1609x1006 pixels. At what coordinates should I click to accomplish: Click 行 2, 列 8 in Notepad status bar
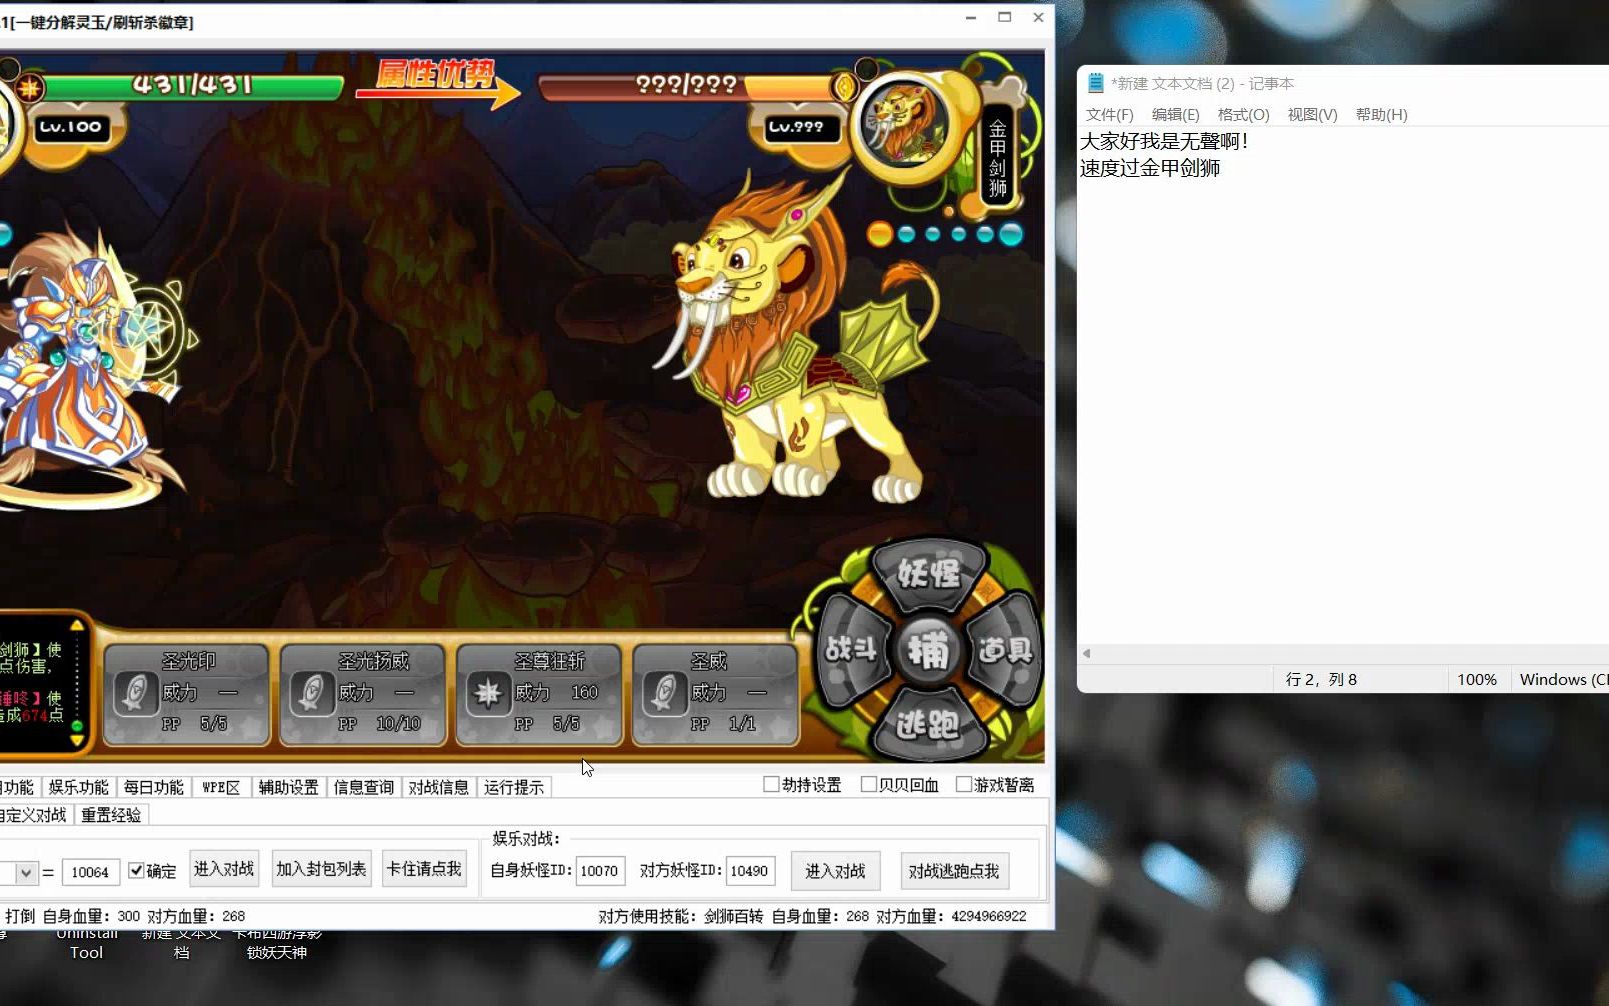click(x=1321, y=680)
